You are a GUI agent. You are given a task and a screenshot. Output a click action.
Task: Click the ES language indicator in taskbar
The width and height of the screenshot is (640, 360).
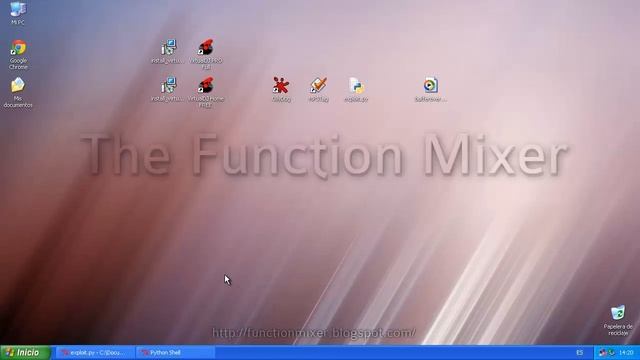[x=580, y=353]
